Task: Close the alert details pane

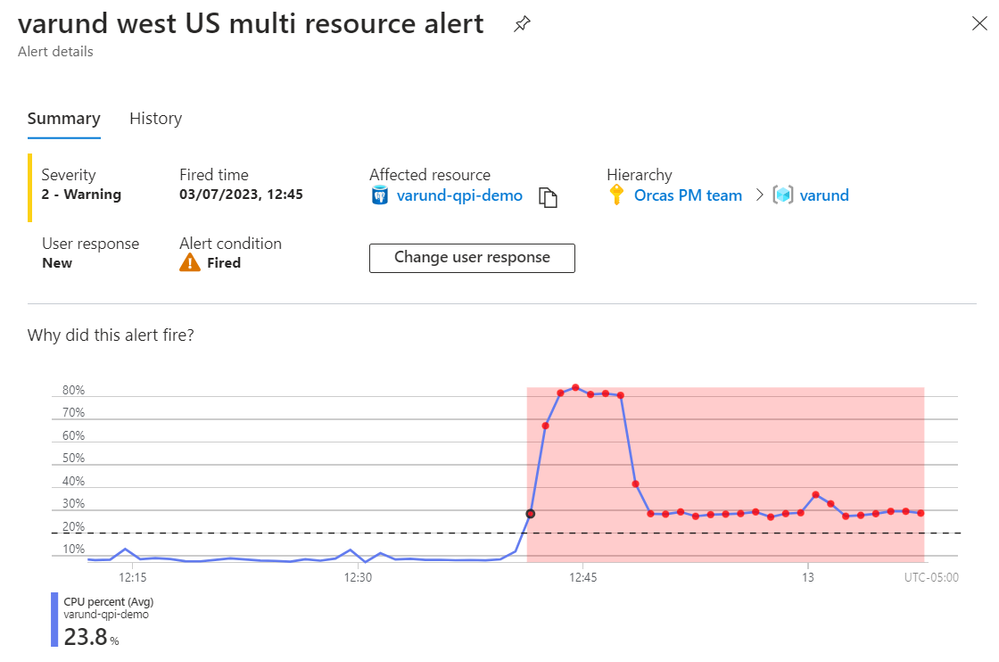Action: 979,24
